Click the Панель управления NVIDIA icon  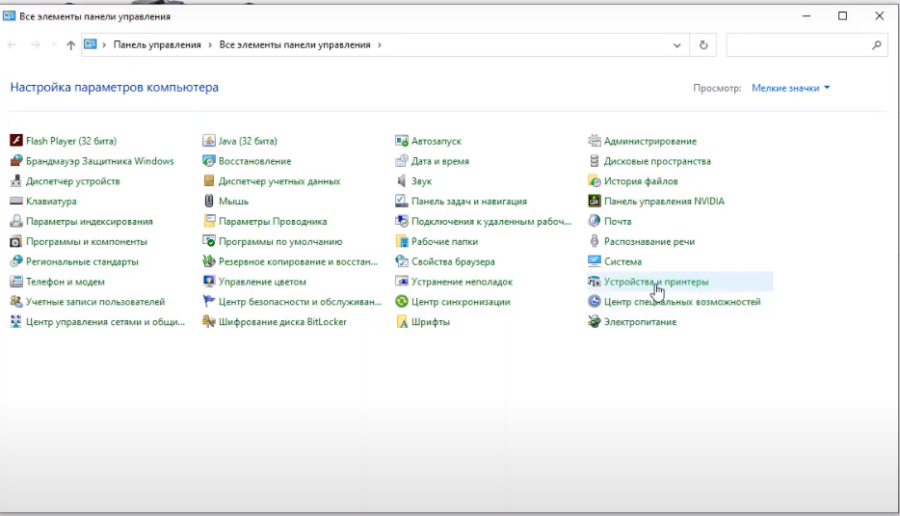pyautogui.click(x=594, y=201)
